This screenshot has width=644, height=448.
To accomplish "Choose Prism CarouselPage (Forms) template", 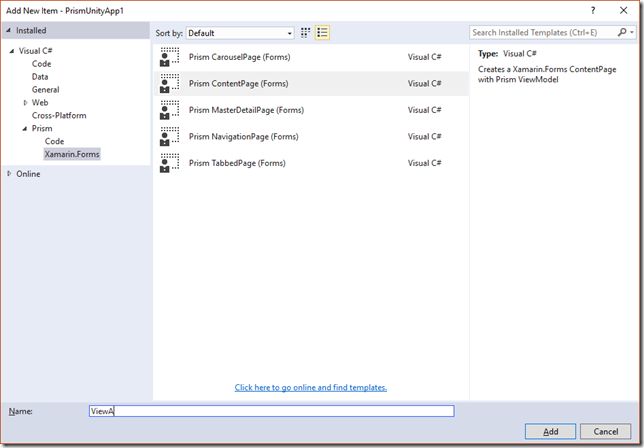I will tap(311, 57).
